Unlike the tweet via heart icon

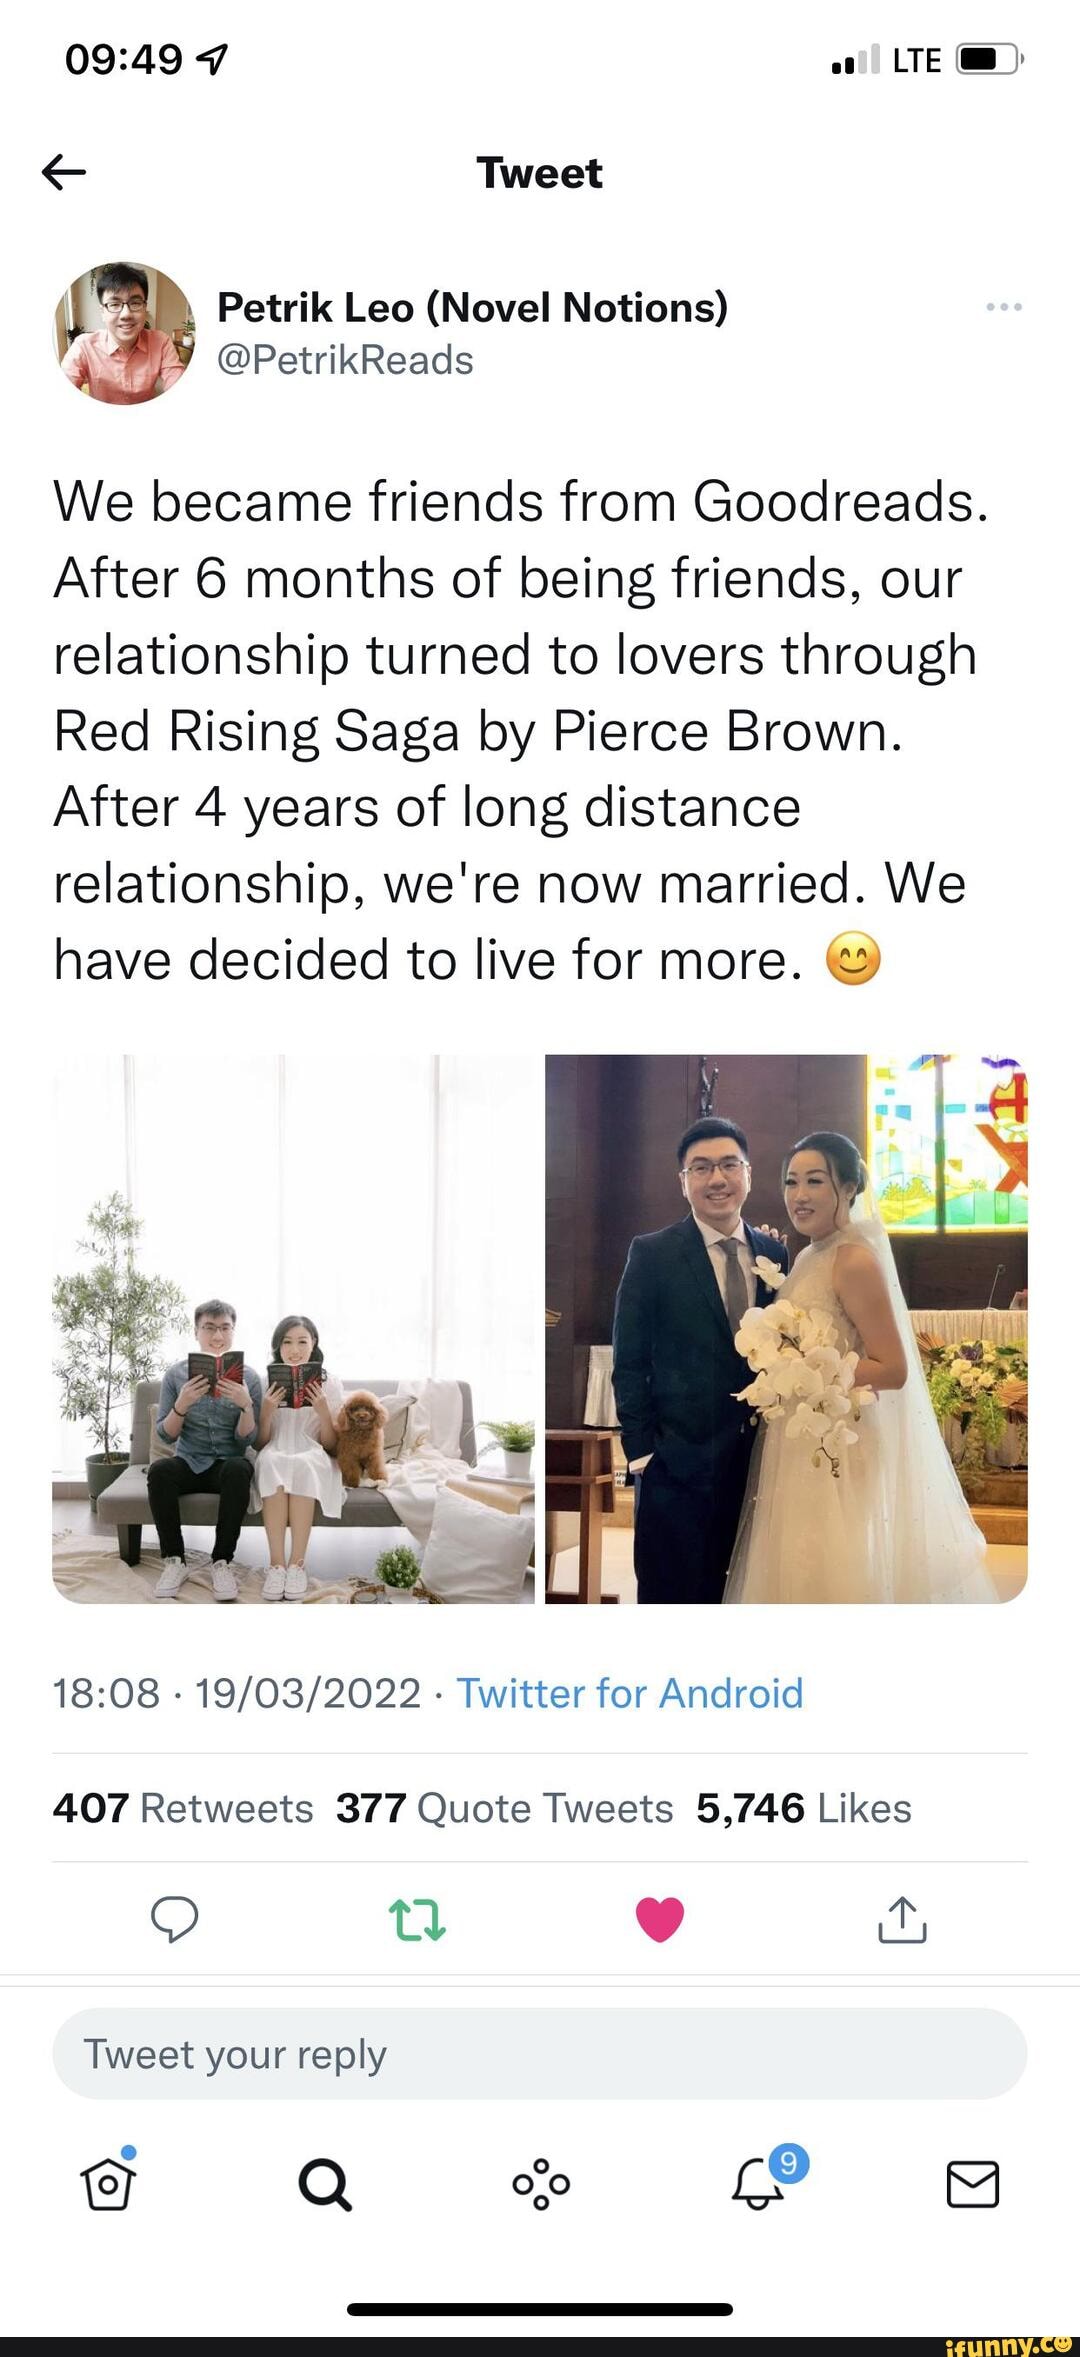(x=660, y=1919)
